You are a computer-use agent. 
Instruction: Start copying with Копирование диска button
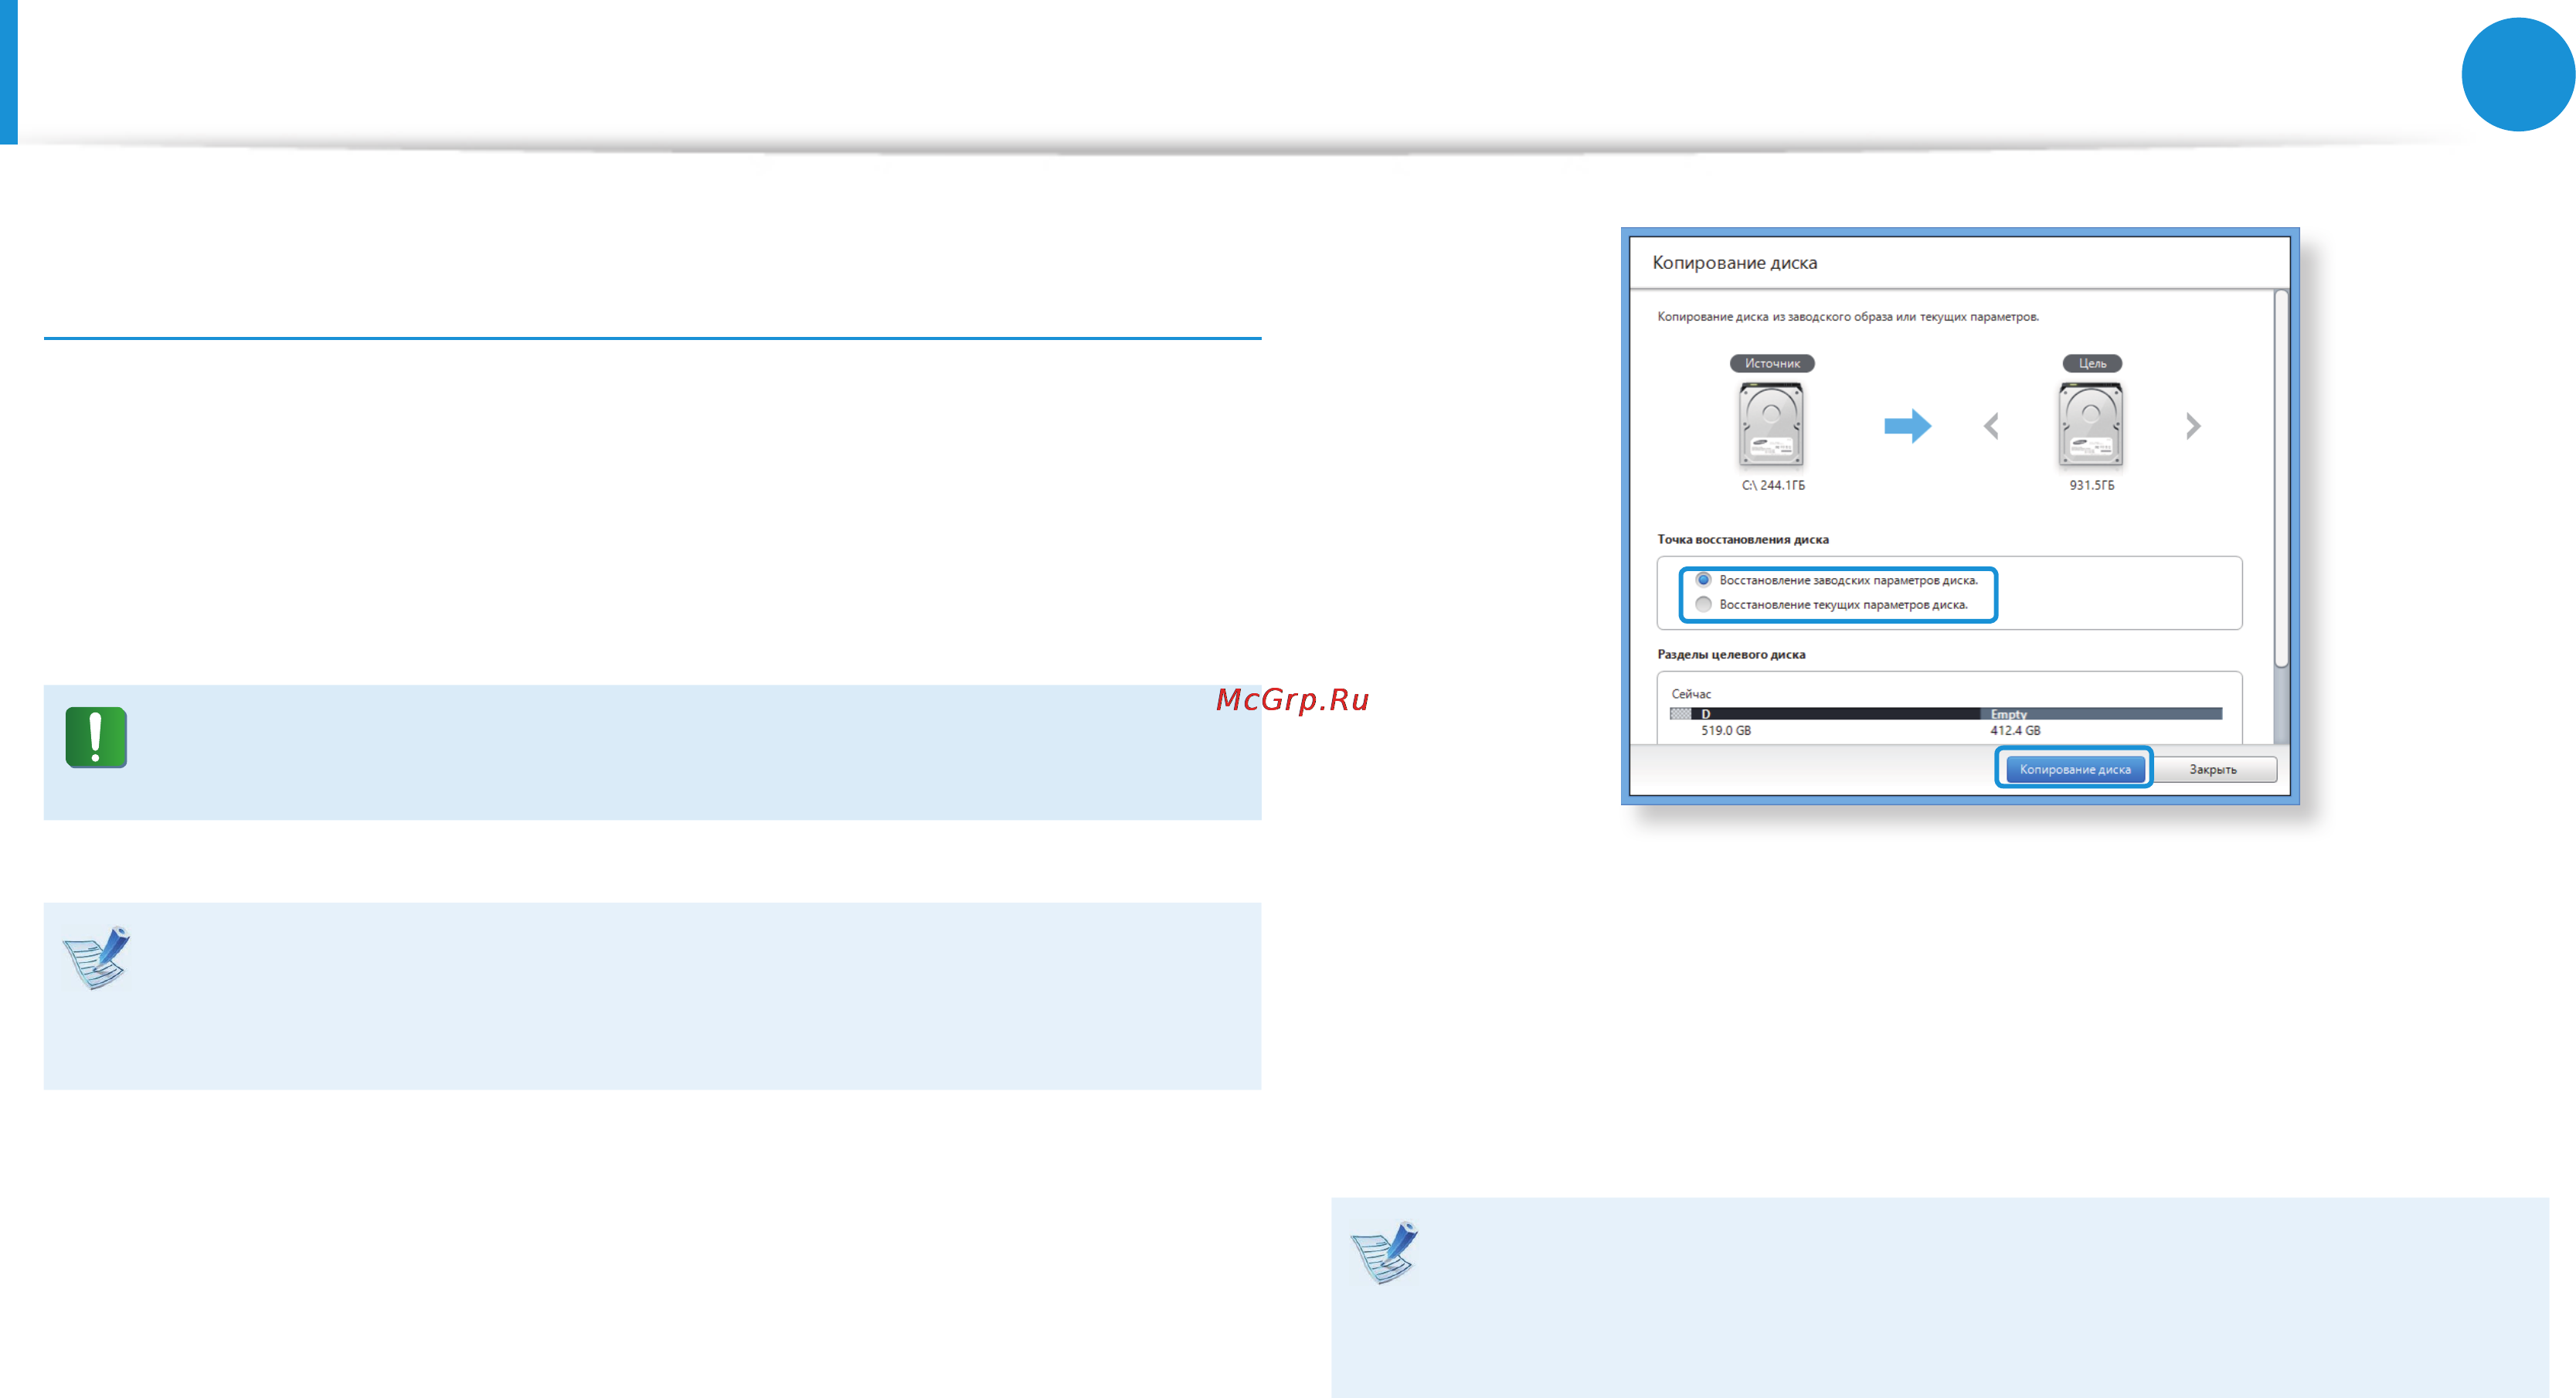(x=2074, y=769)
